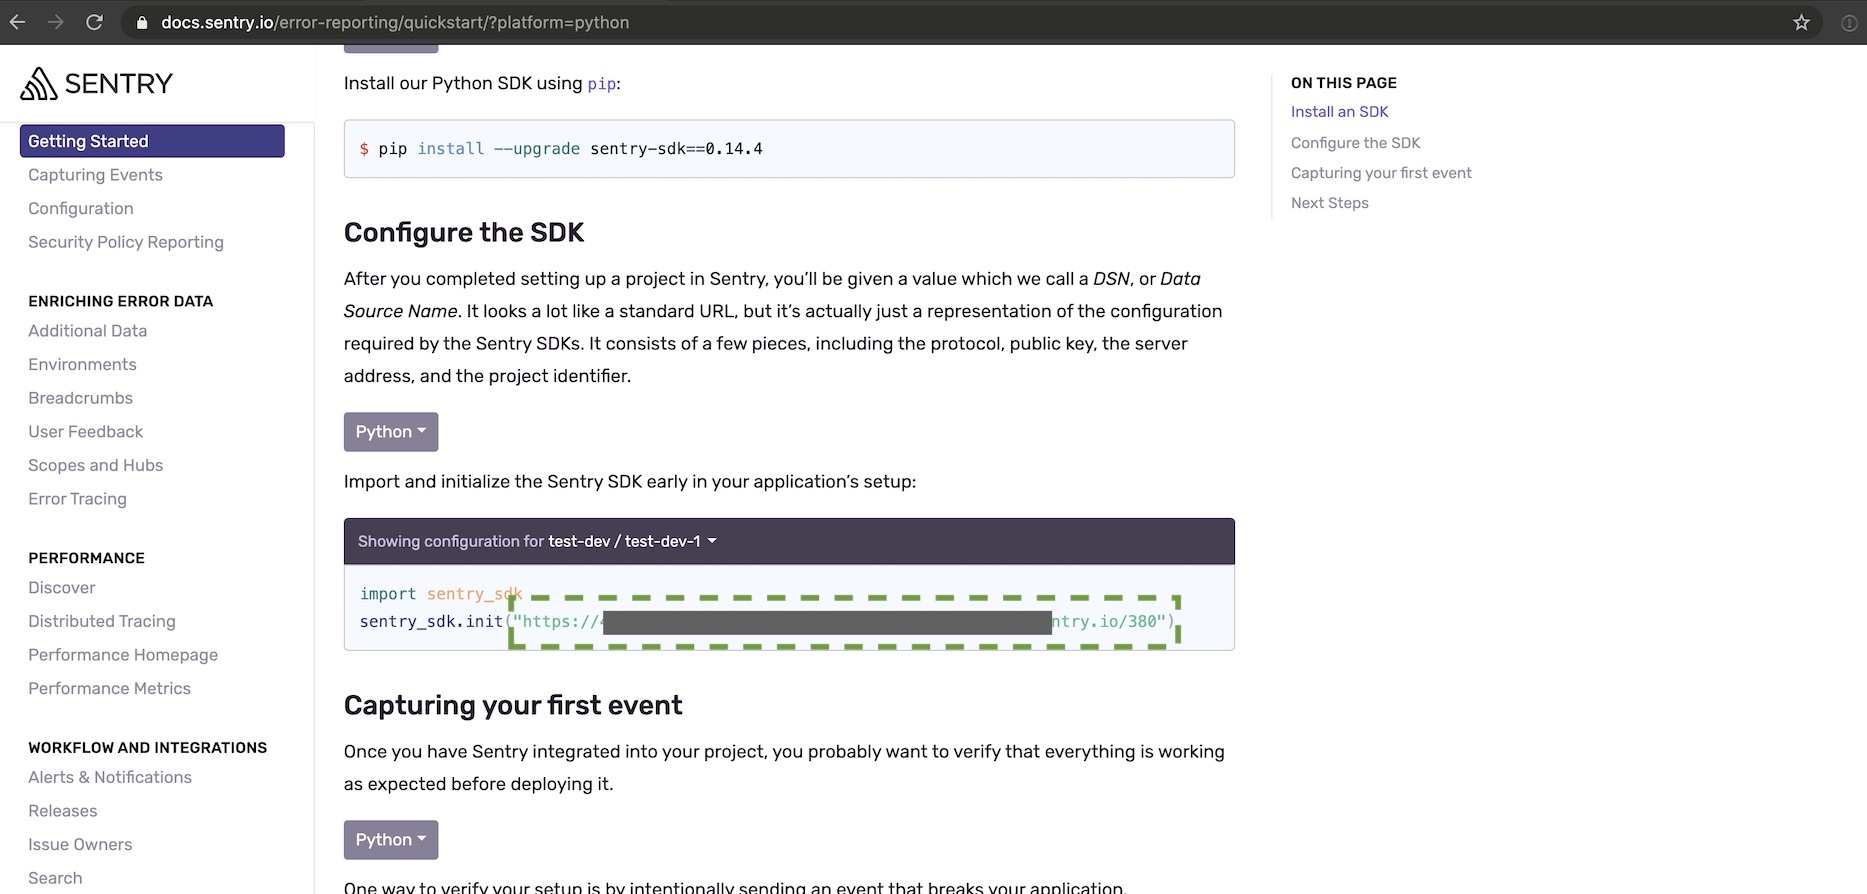Click the import sentry_sdk code line
This screenshot has width=1867, height=894.
click(441, 594)
